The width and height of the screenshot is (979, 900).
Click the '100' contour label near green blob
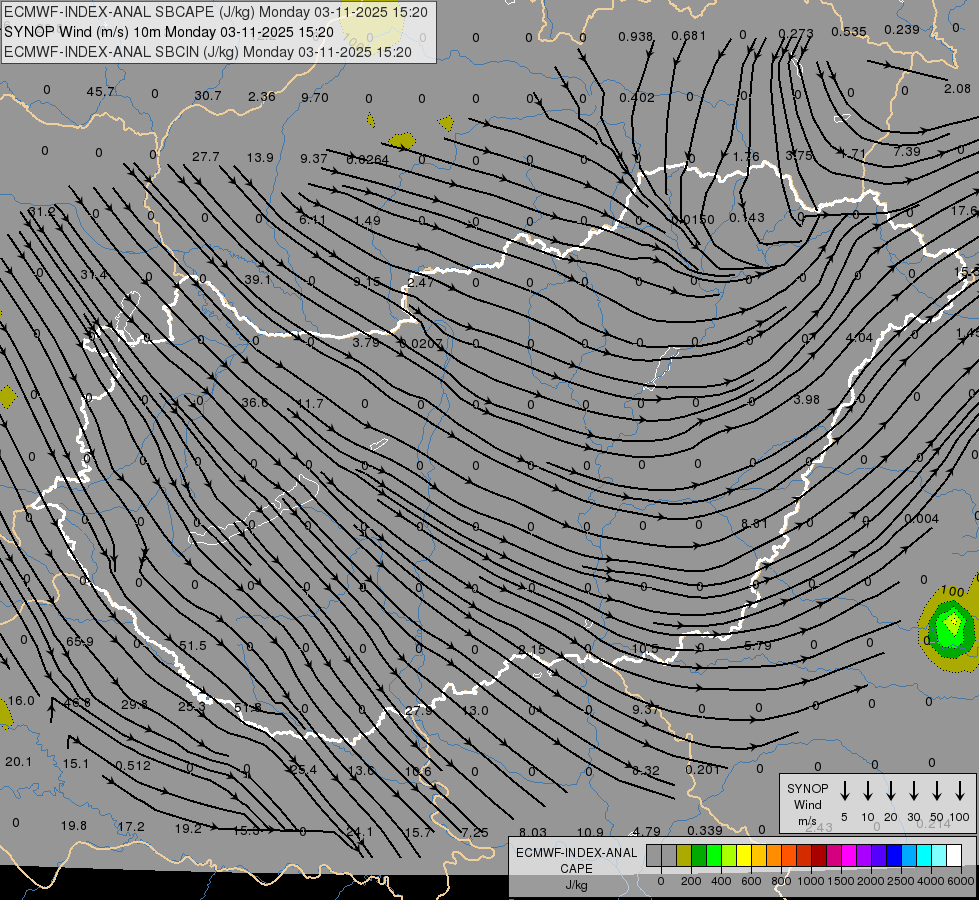coord(953,591)
